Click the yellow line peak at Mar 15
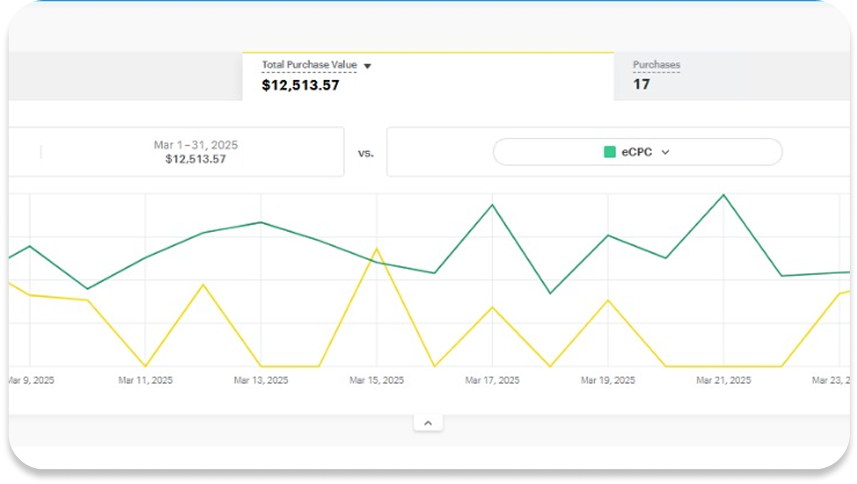The height and width of the screenshot is (484, 857). tap(376, 248)
